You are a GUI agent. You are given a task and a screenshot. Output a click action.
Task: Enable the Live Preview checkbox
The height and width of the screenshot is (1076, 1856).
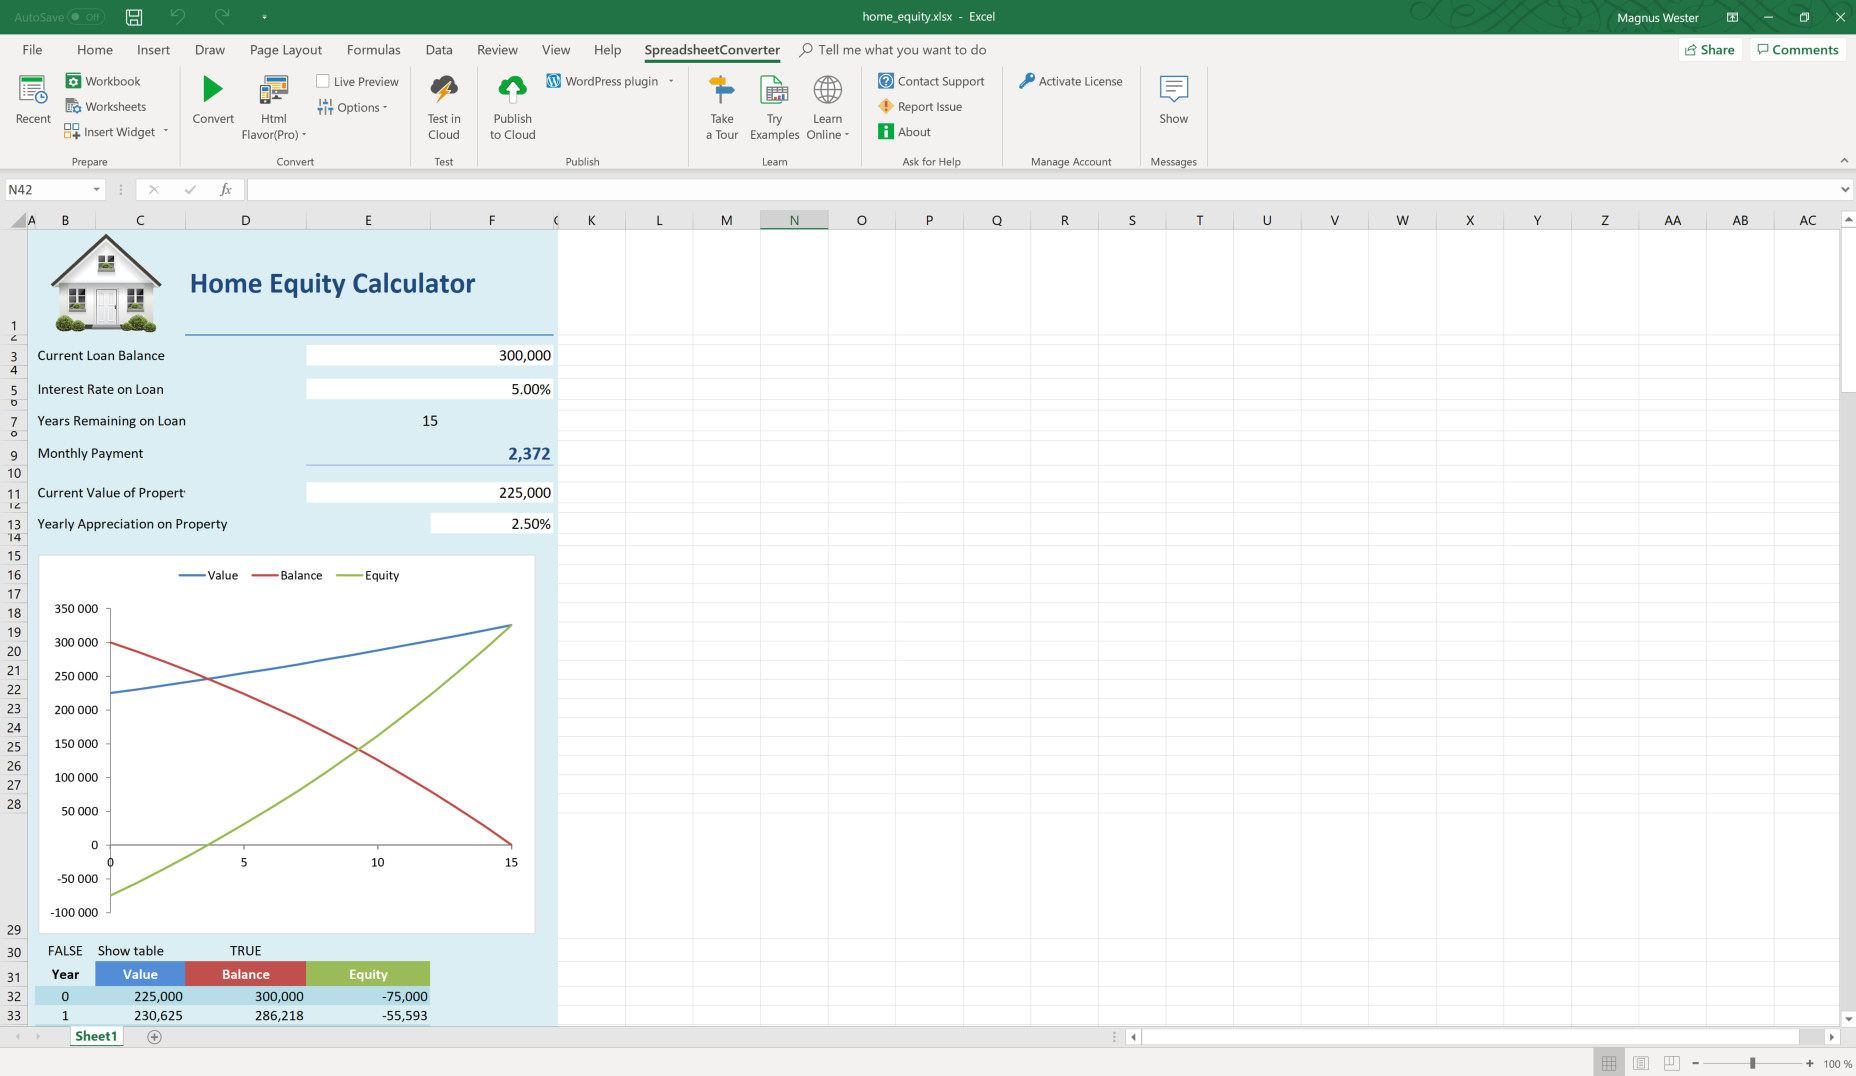pyautogui.click(x=323, y=81)
